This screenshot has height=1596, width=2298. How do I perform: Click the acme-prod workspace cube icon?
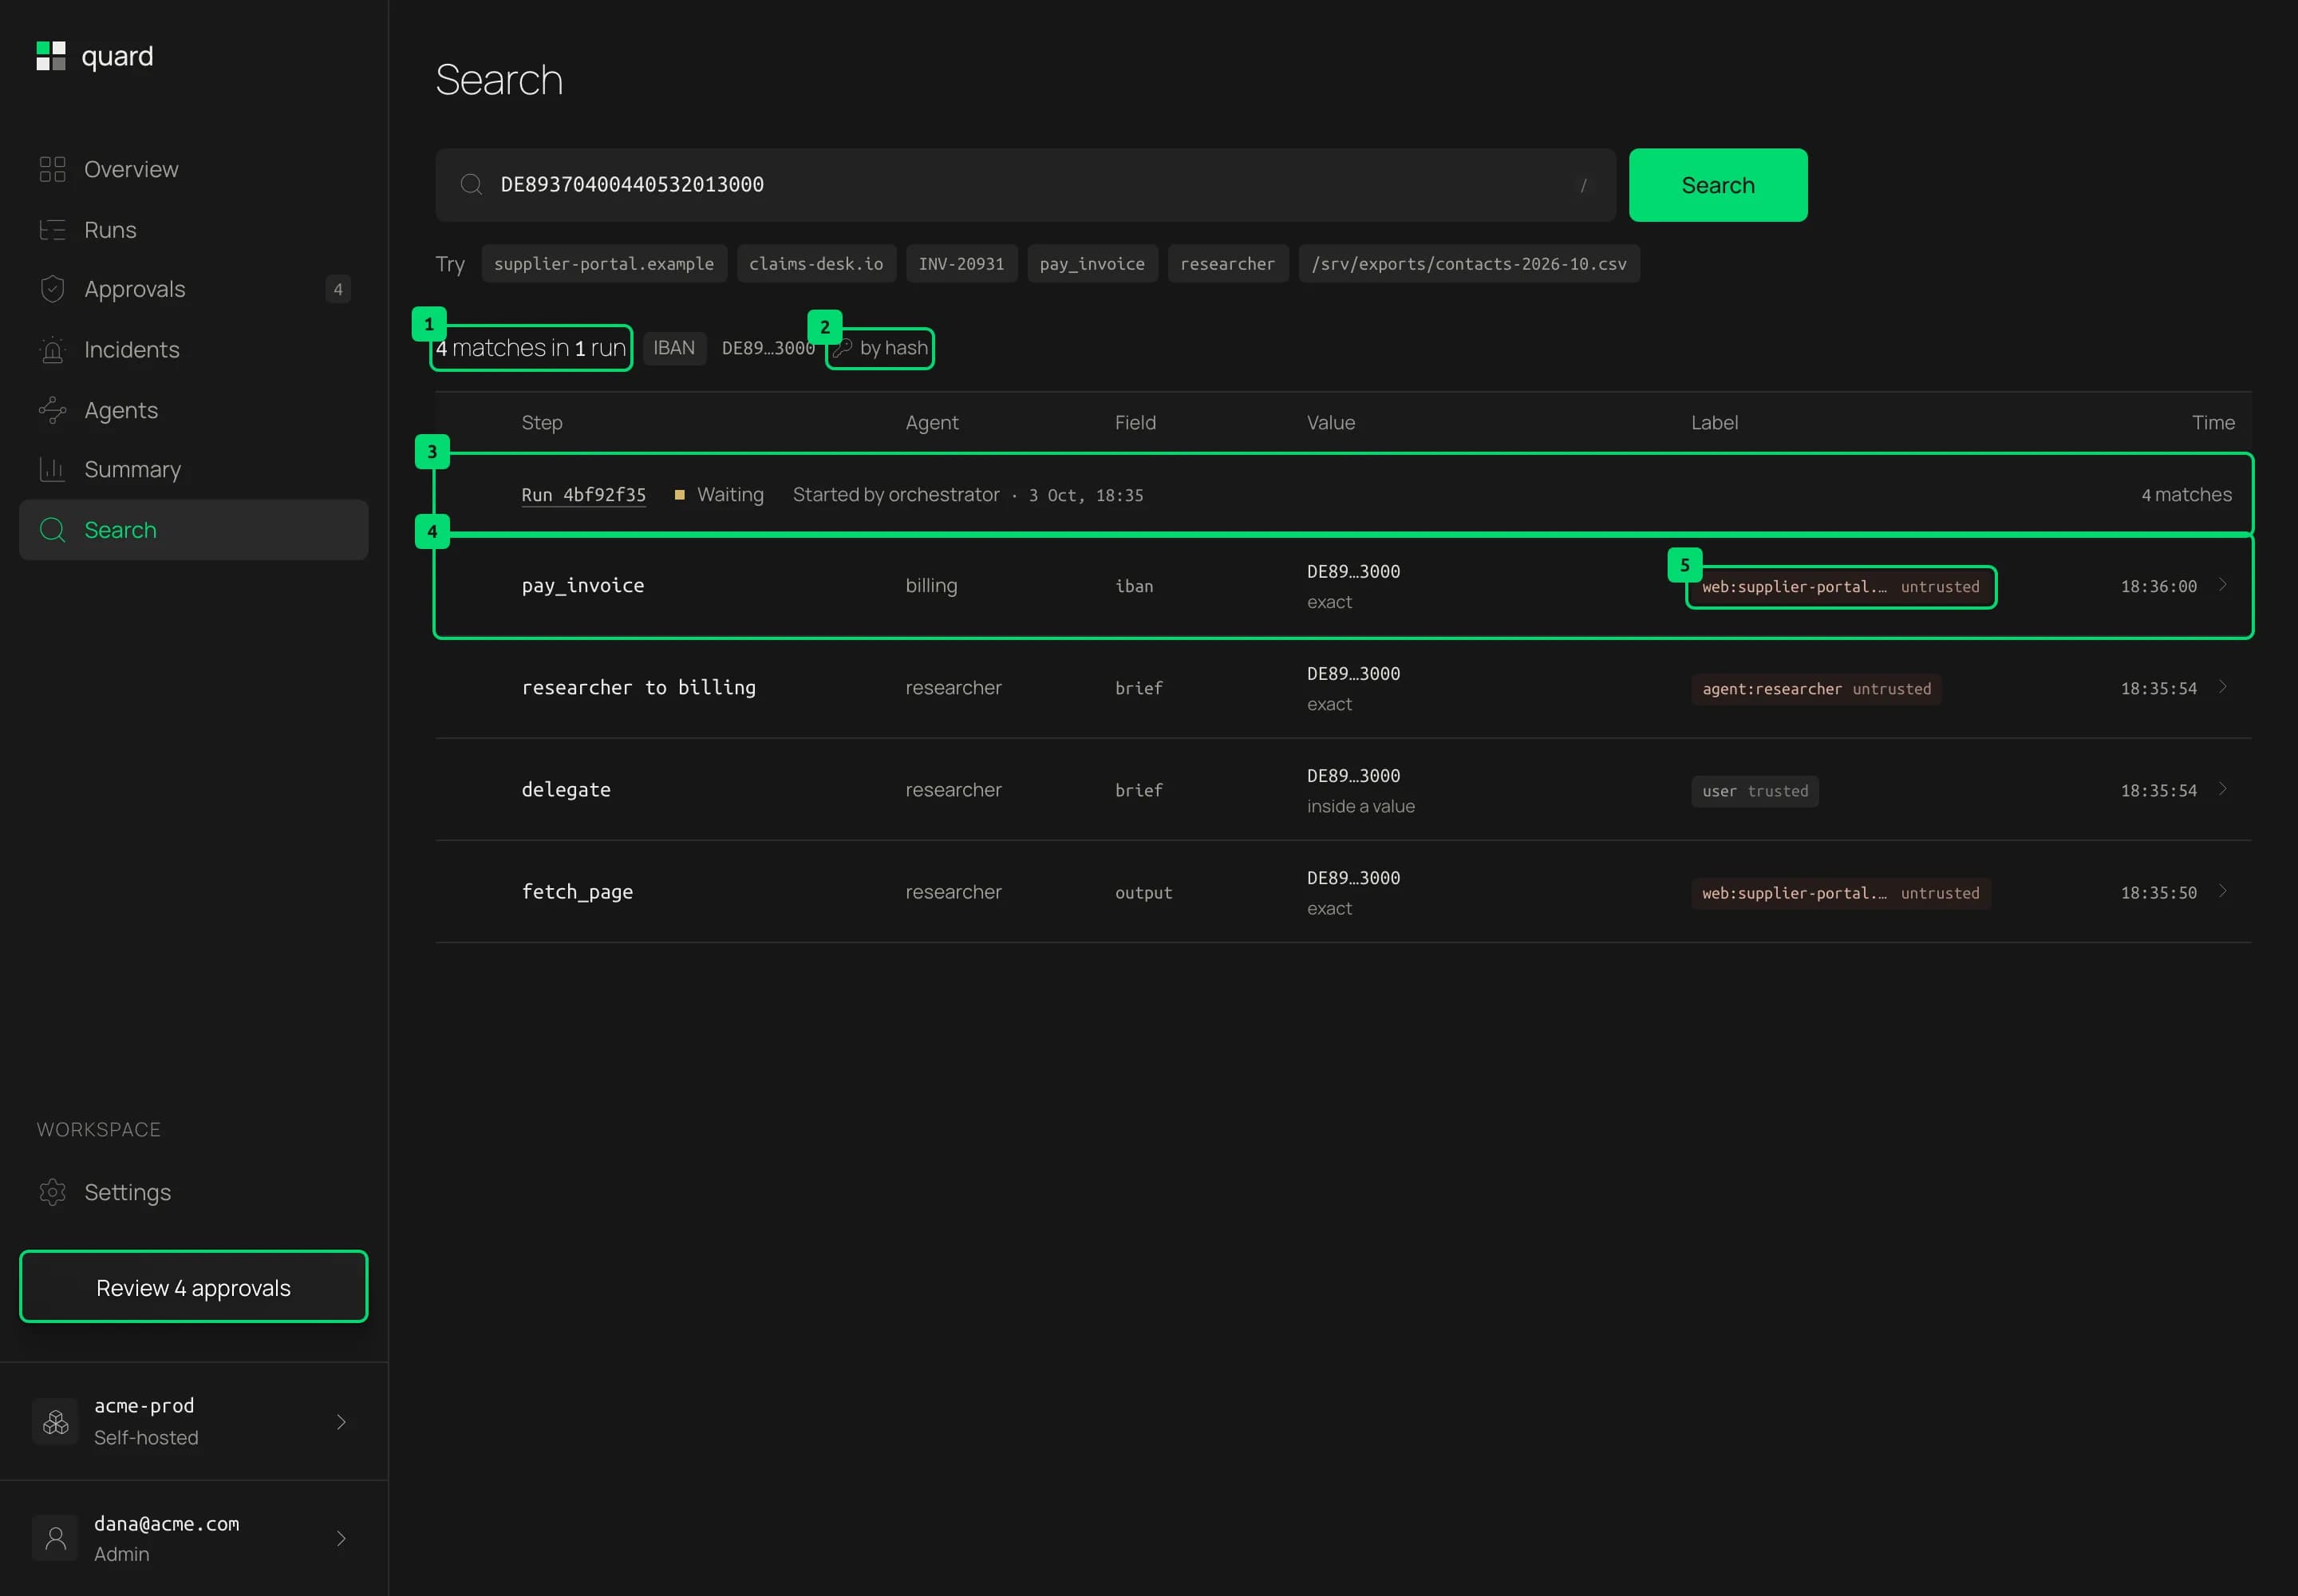tap(55, 1422)
